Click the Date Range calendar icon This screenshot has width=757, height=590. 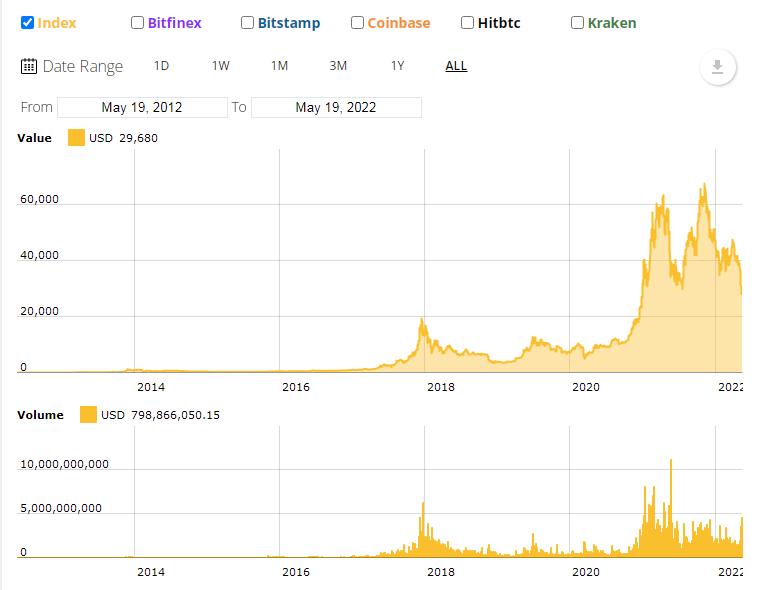[x=29, y=66]
